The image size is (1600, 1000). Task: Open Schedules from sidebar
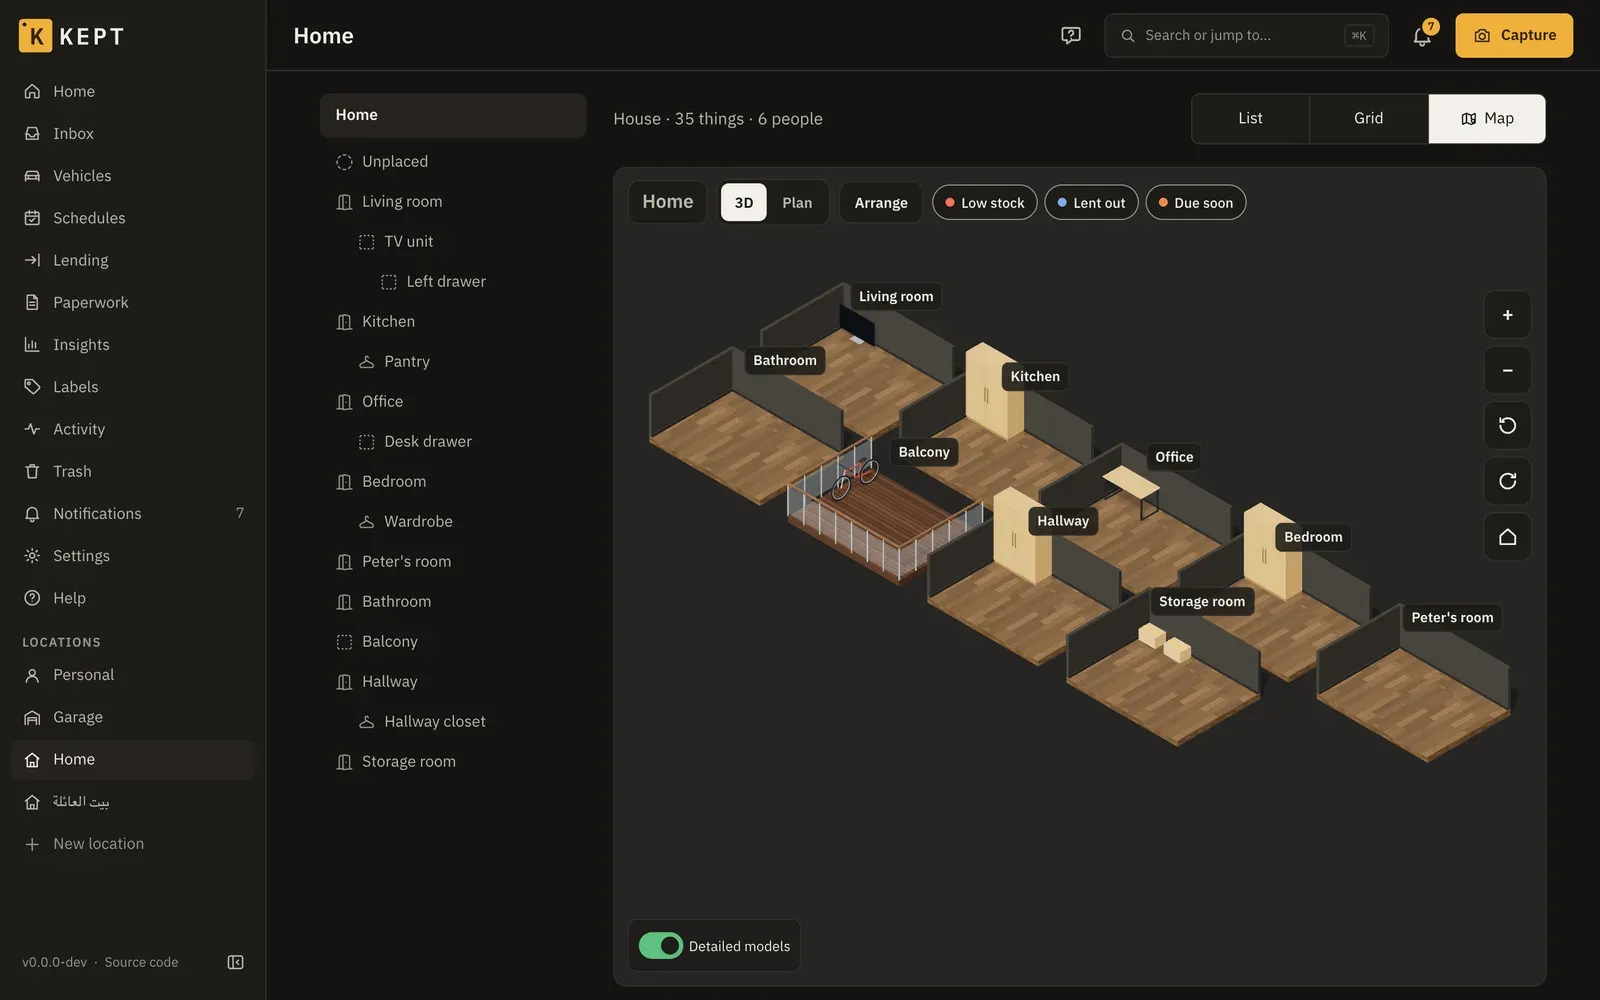(133, 218)
